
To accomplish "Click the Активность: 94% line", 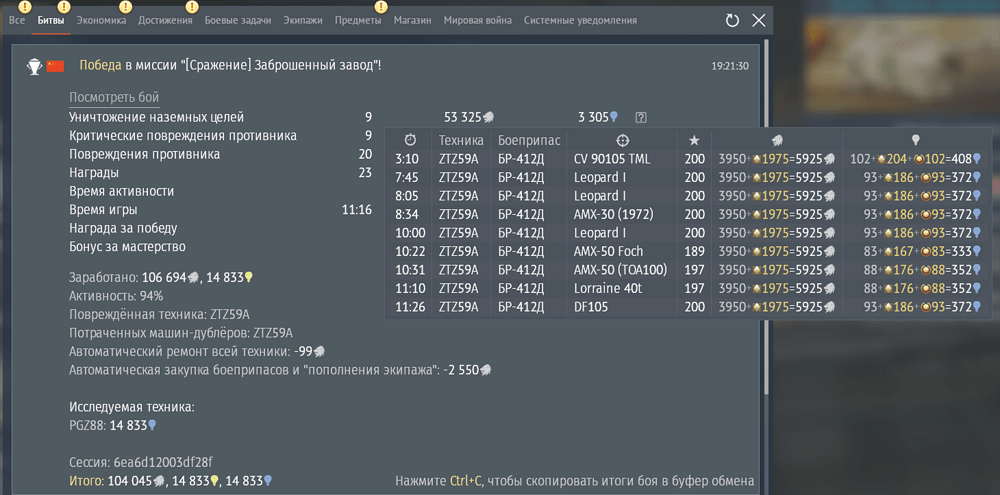I will click(x=116, y=296).
